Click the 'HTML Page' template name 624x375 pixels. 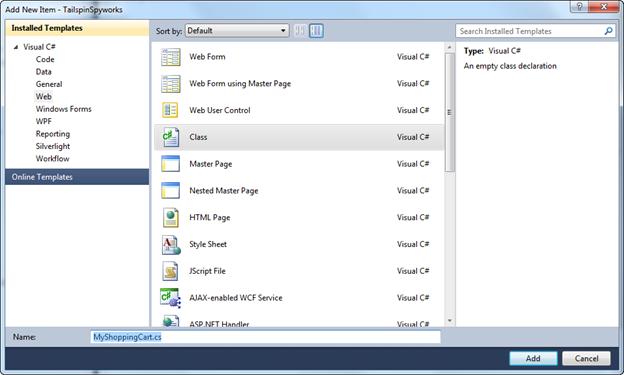210,217
